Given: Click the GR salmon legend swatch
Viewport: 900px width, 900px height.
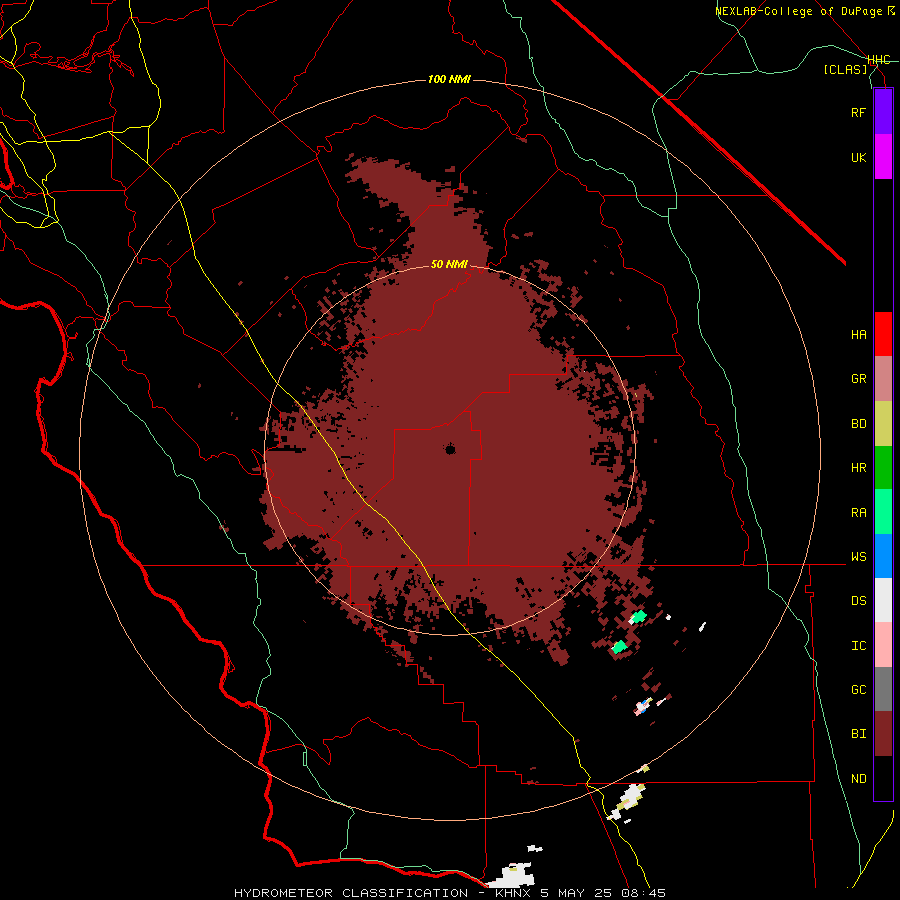Looking at the screenshot, I should click(883, 379).
